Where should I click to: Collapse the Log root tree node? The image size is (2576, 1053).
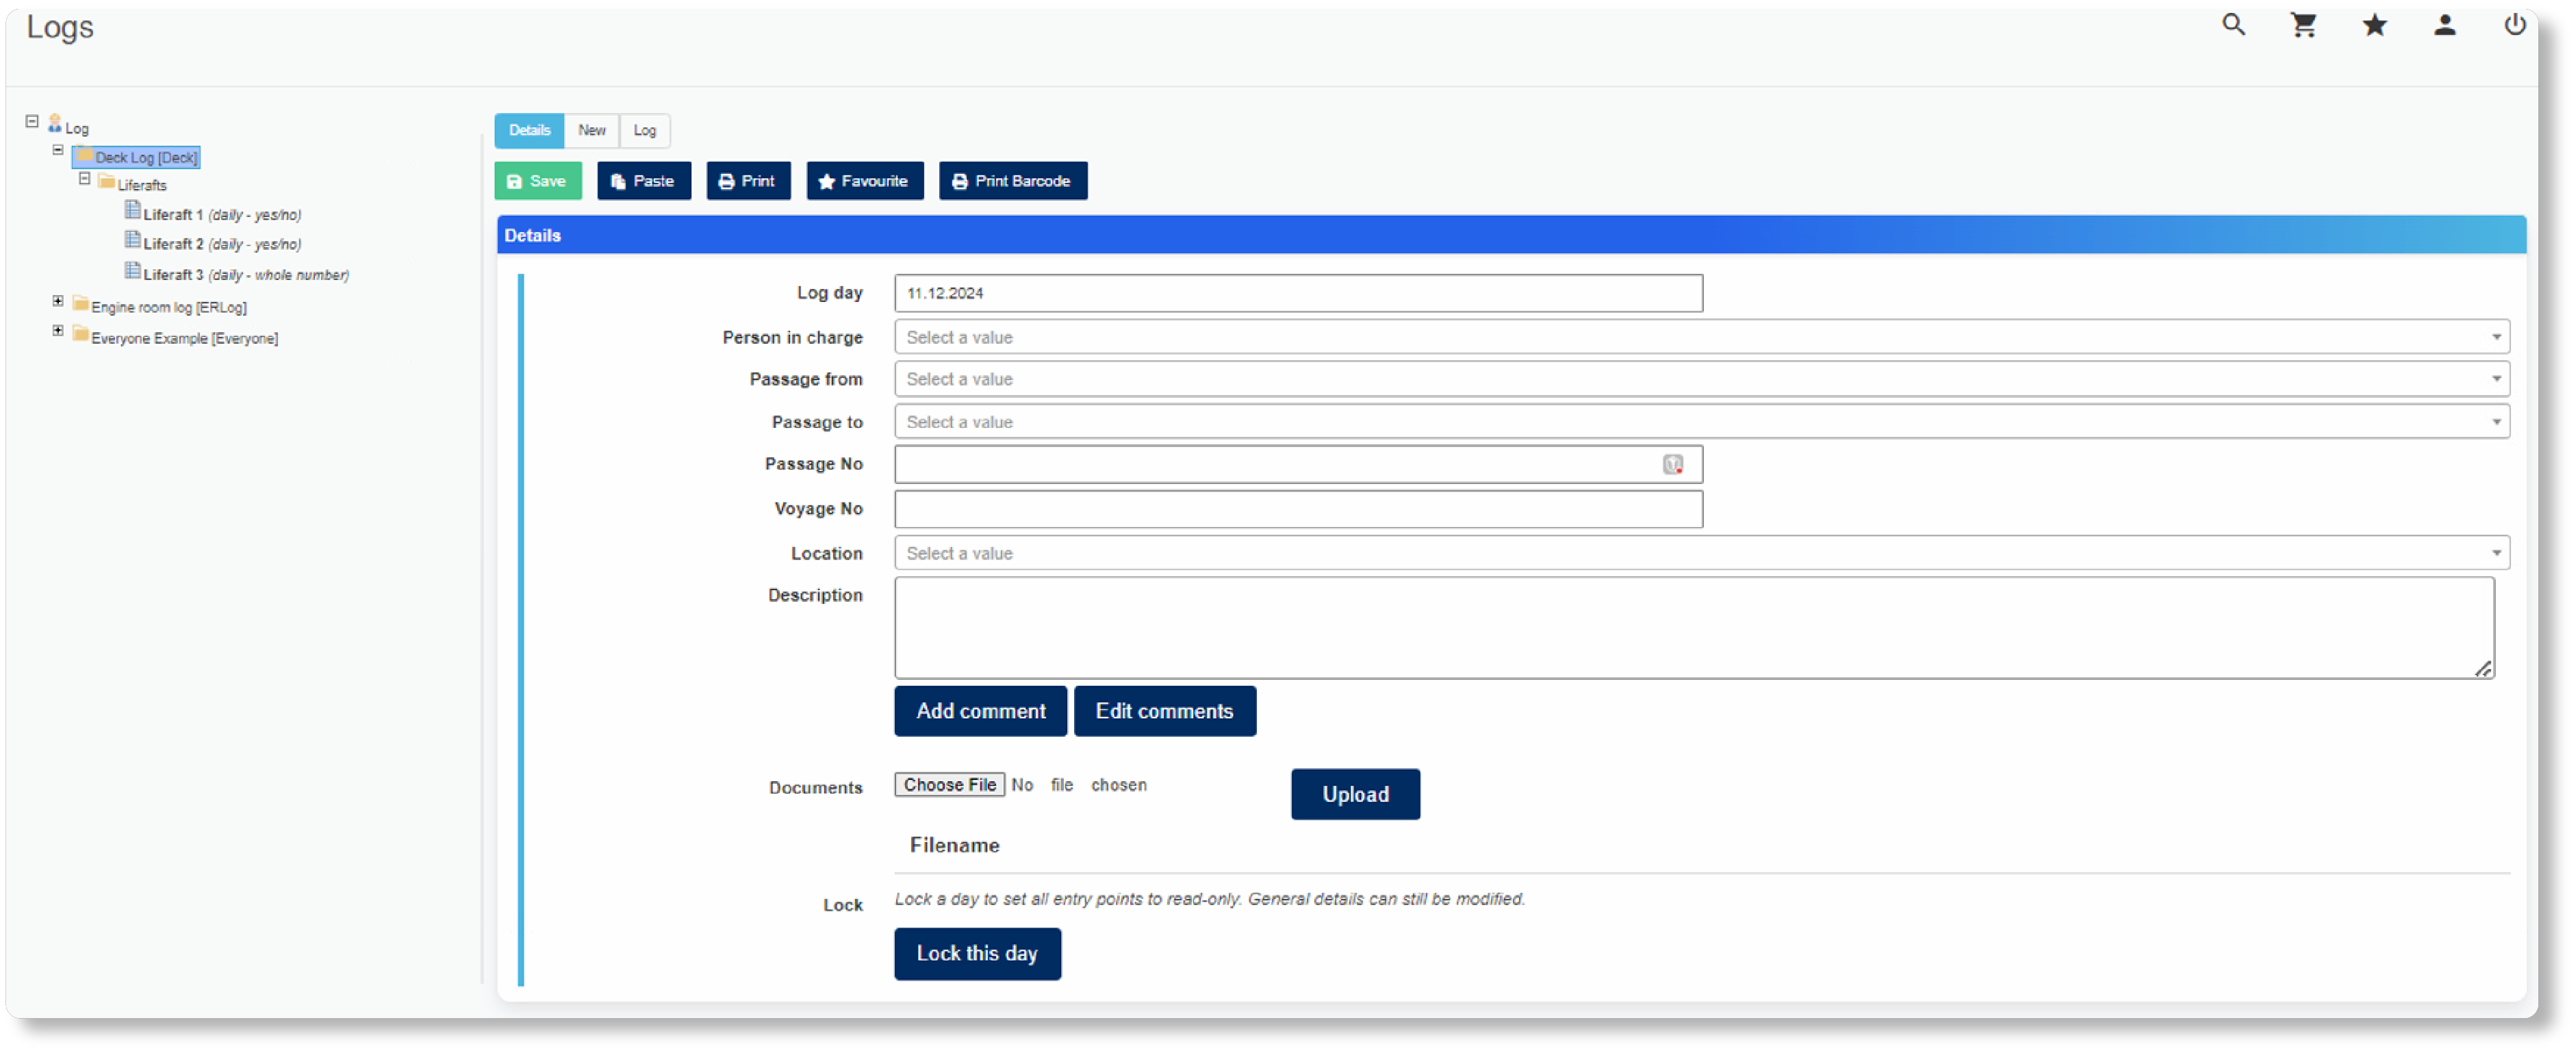click(32, 122)
